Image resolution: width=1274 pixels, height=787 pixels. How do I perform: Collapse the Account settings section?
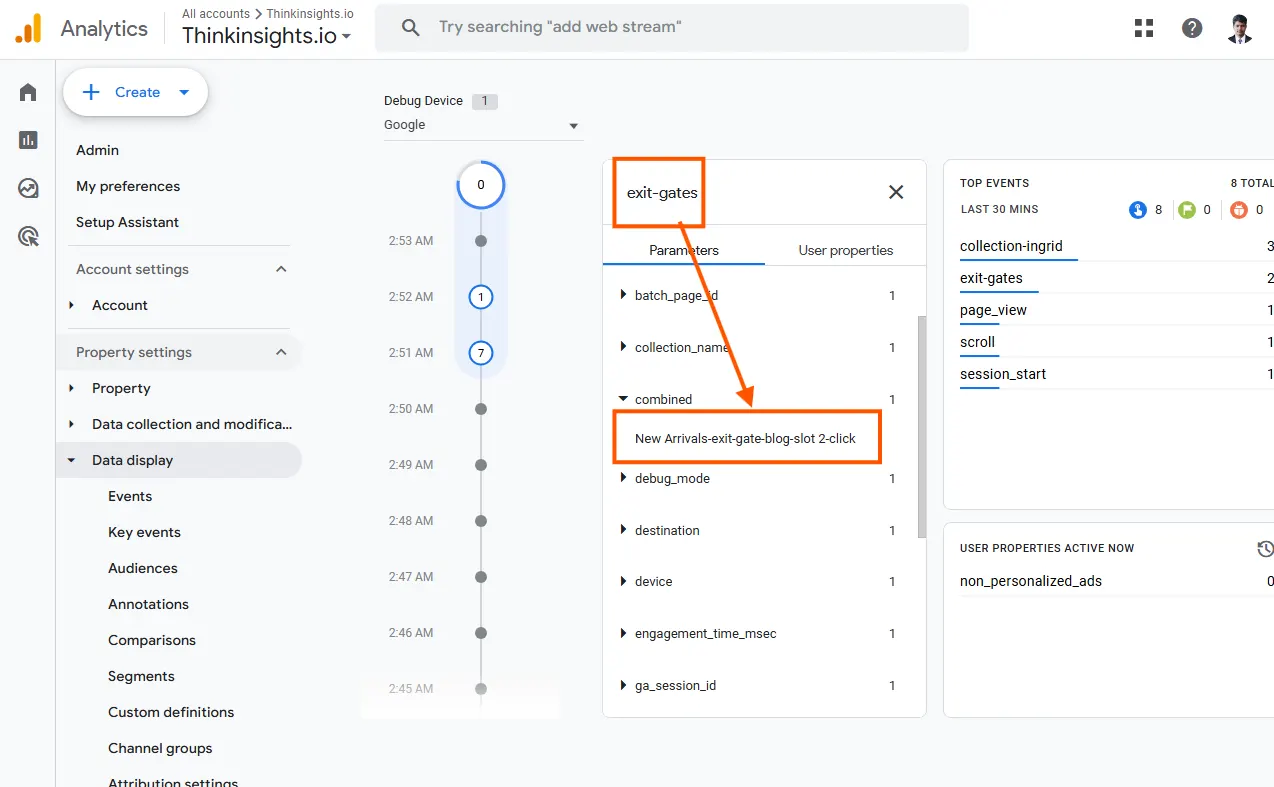coord(281,269)
